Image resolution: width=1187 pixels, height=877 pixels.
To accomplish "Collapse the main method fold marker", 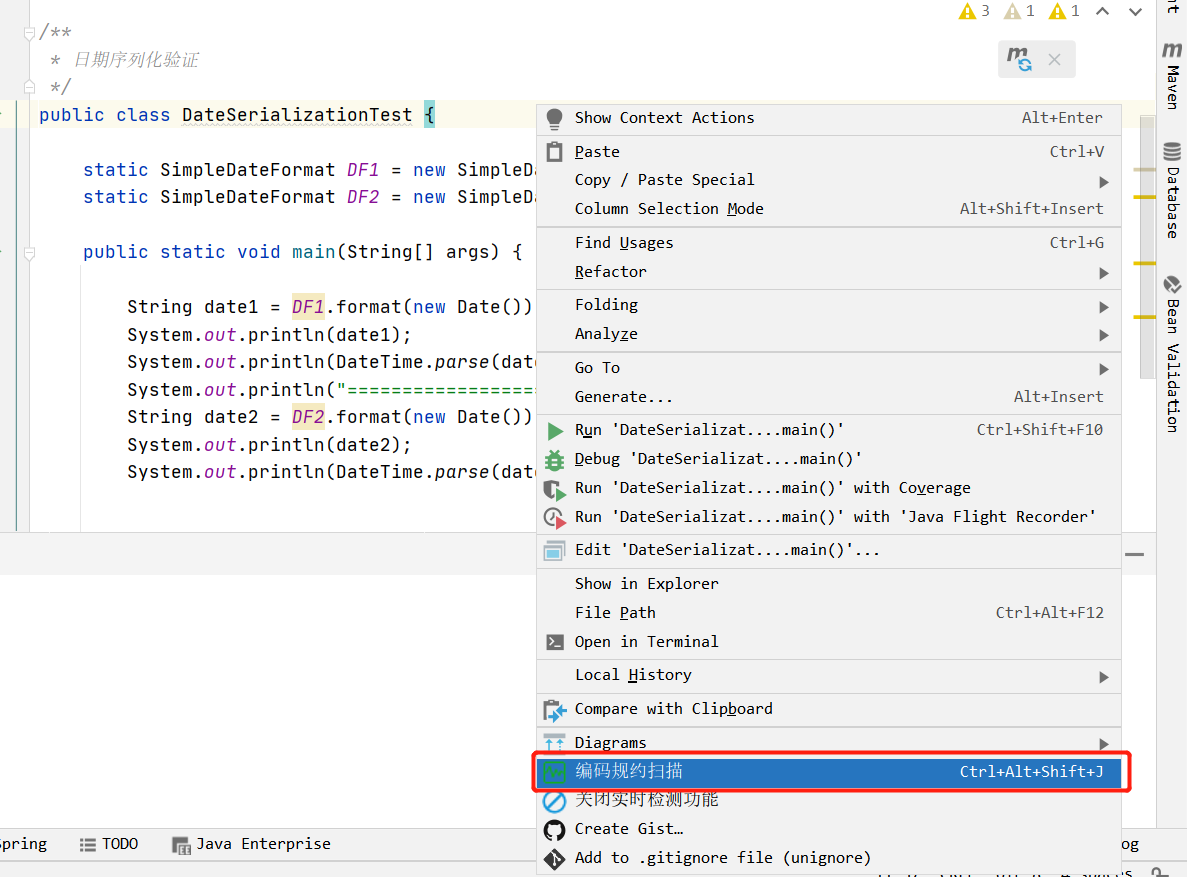I will tap(29, 253).
